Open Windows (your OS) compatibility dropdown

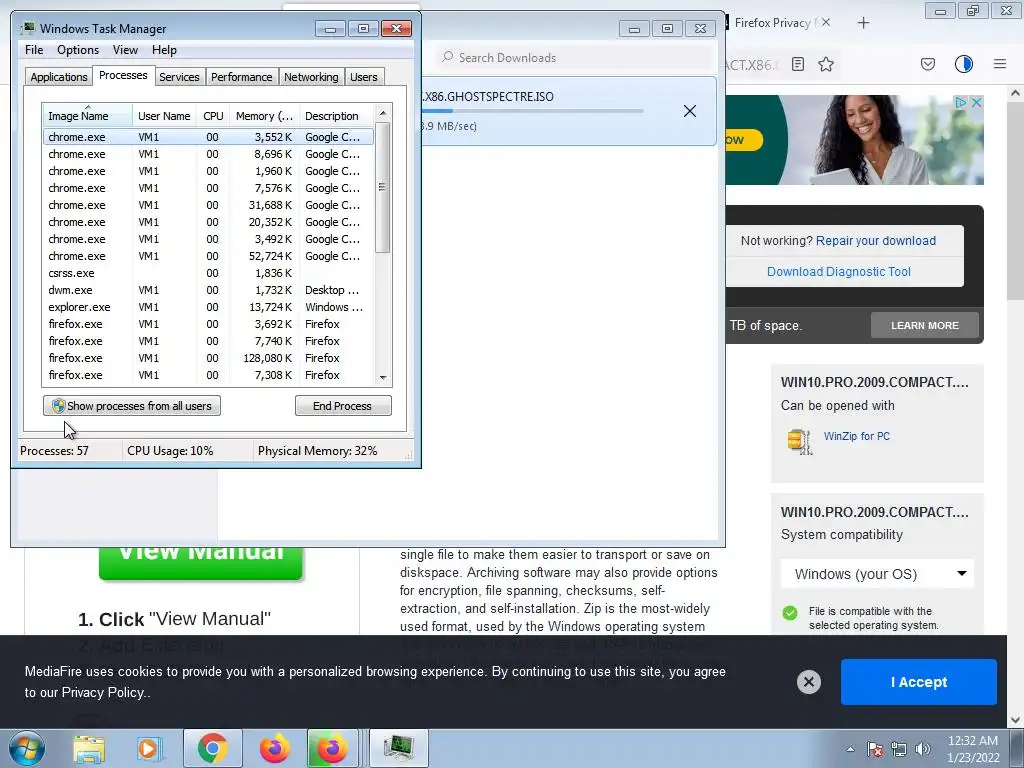pos(878,574)
